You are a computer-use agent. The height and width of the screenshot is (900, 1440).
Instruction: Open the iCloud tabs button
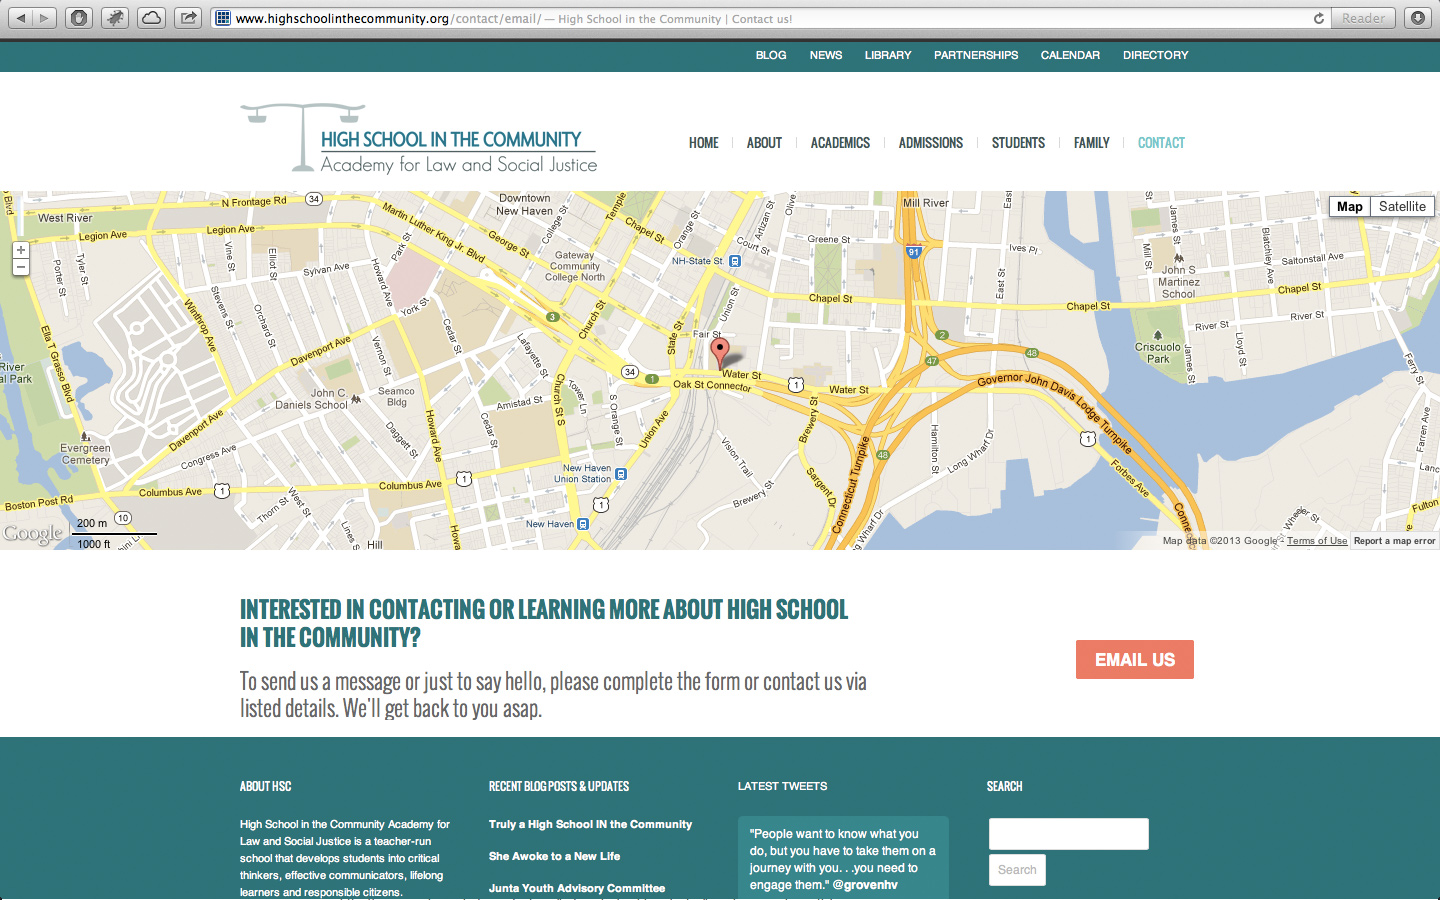[x=151, y=18]
